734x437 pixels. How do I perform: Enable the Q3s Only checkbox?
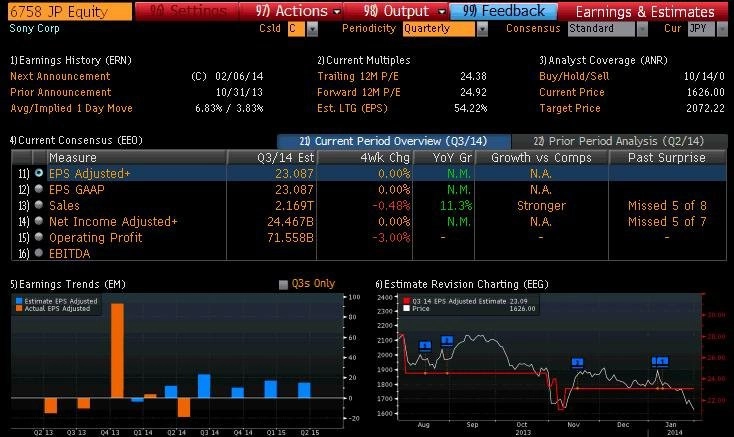[x=283, y=284]
